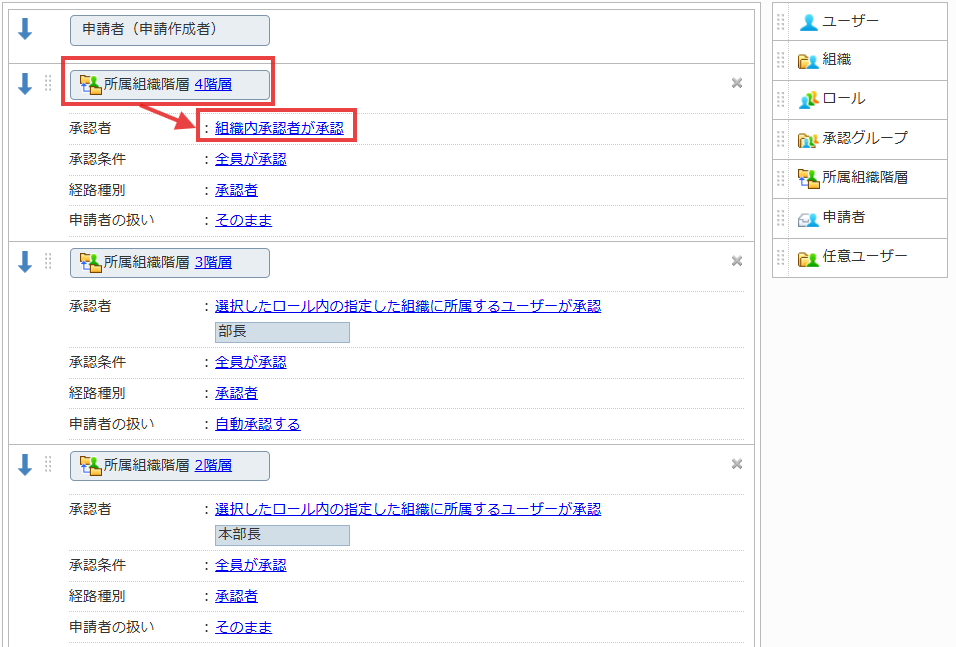956x647 pixels.
Task: Click the blue down arrow beside 4階層 step
Action: pyautogui.click(x=25, y=84)
